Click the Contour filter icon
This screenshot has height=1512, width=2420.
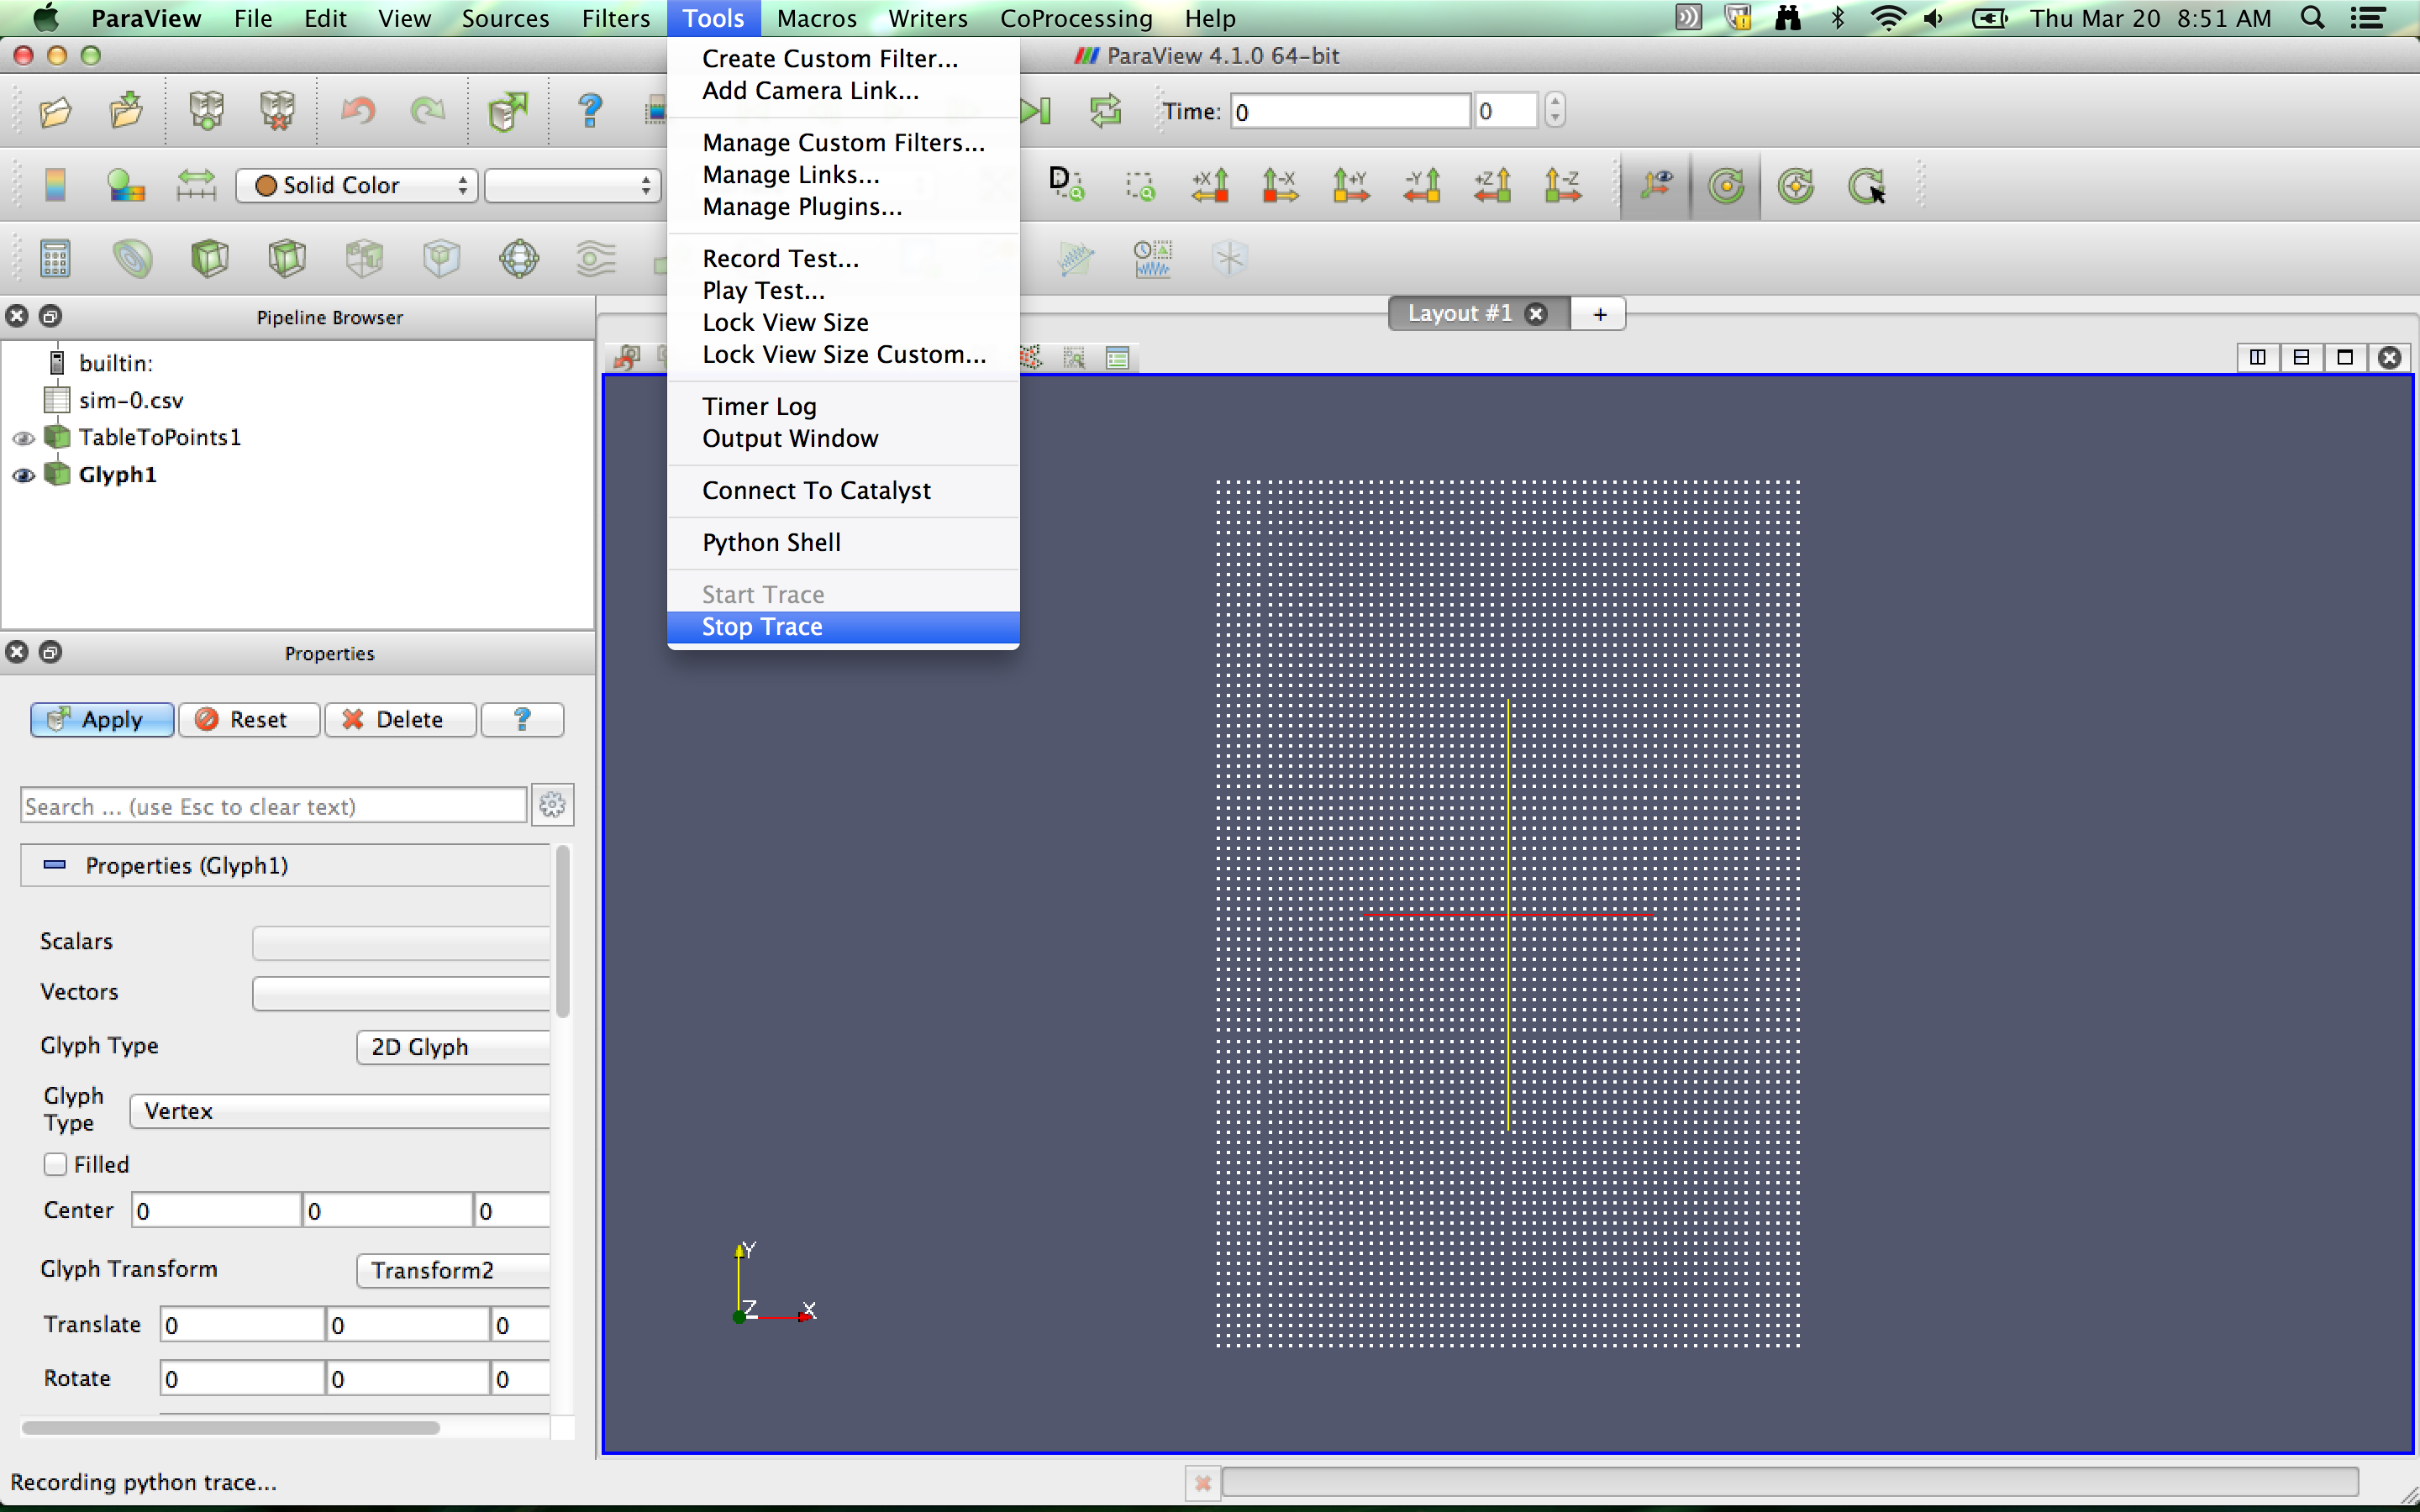point(132,259)
